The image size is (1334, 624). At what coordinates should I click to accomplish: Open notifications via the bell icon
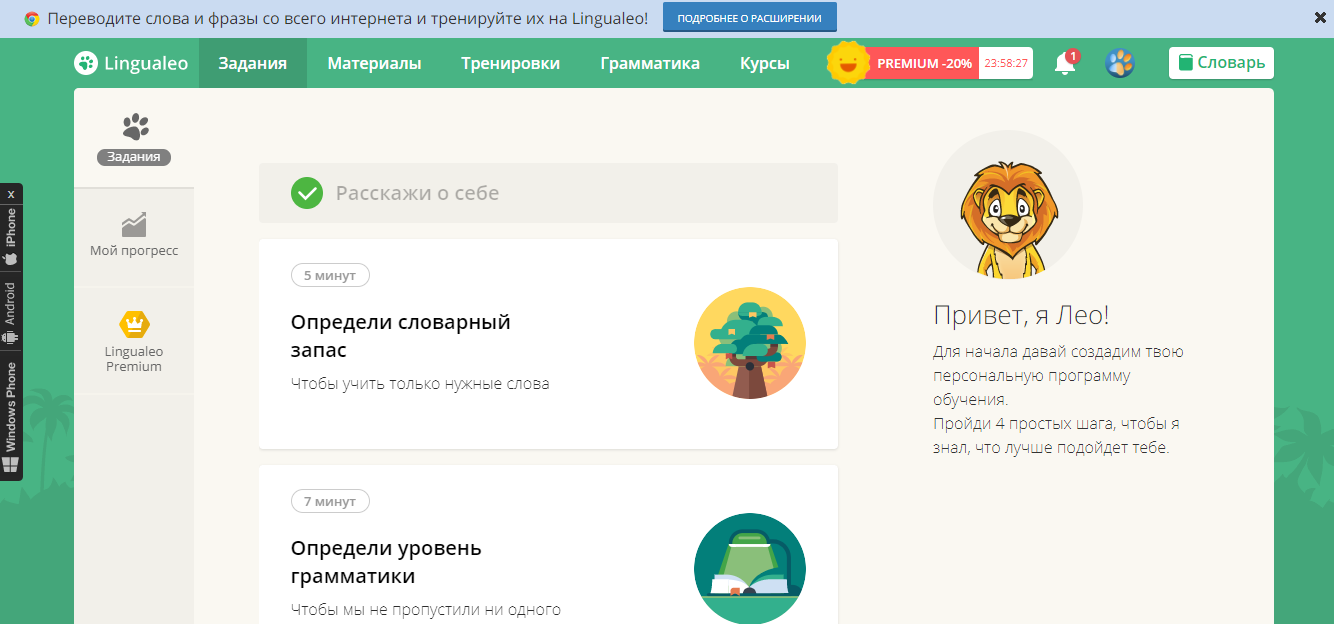pos(1064,62)
